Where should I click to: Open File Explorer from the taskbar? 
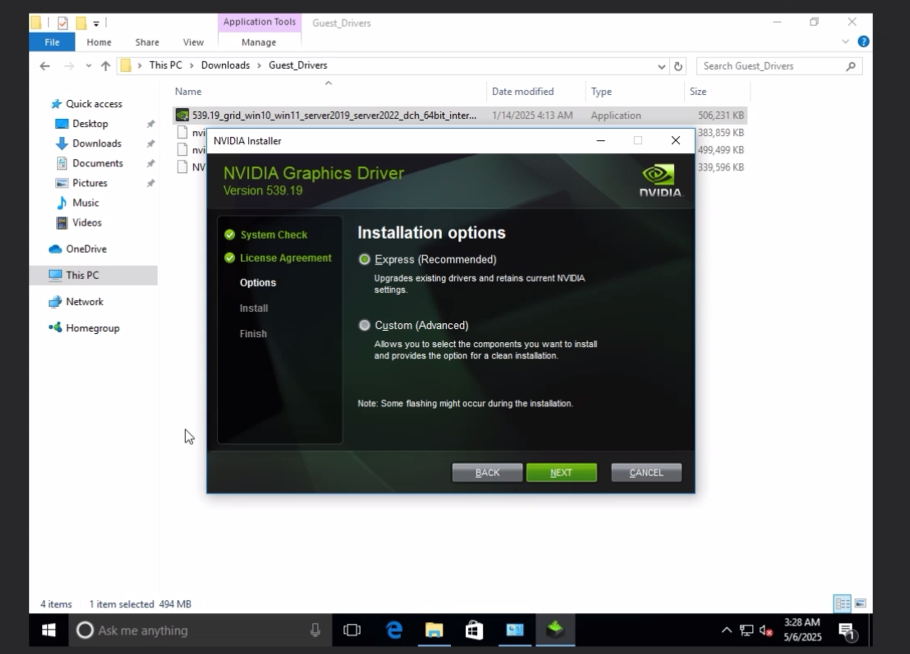coord(434,630)
